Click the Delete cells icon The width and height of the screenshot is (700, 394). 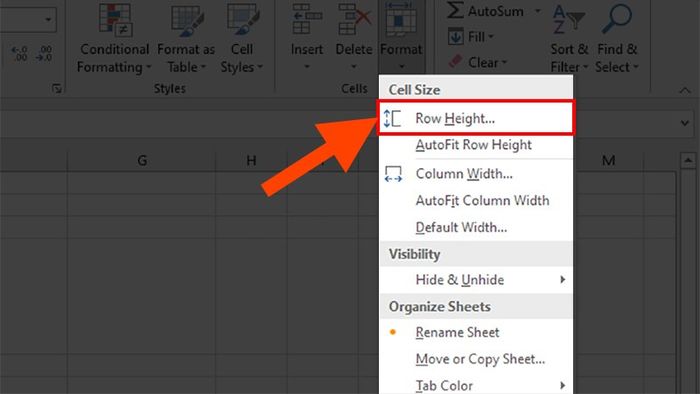tap(354, 19)
